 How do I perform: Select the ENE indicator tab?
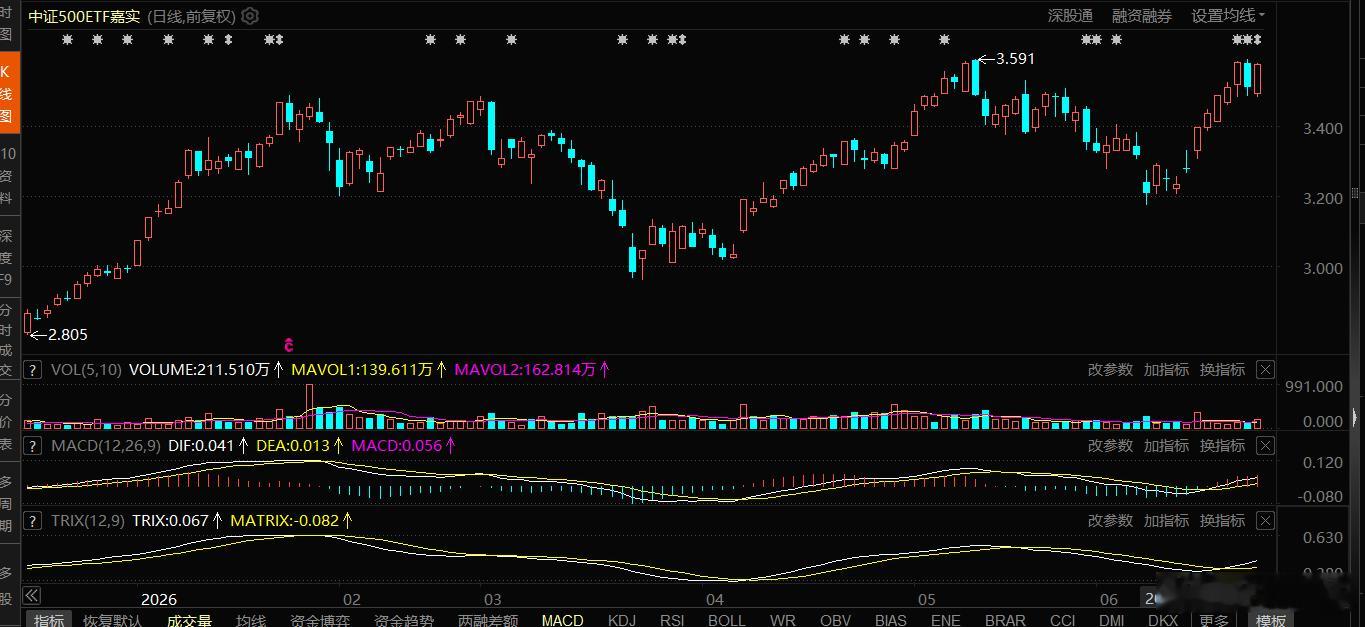tap(946, 620)
